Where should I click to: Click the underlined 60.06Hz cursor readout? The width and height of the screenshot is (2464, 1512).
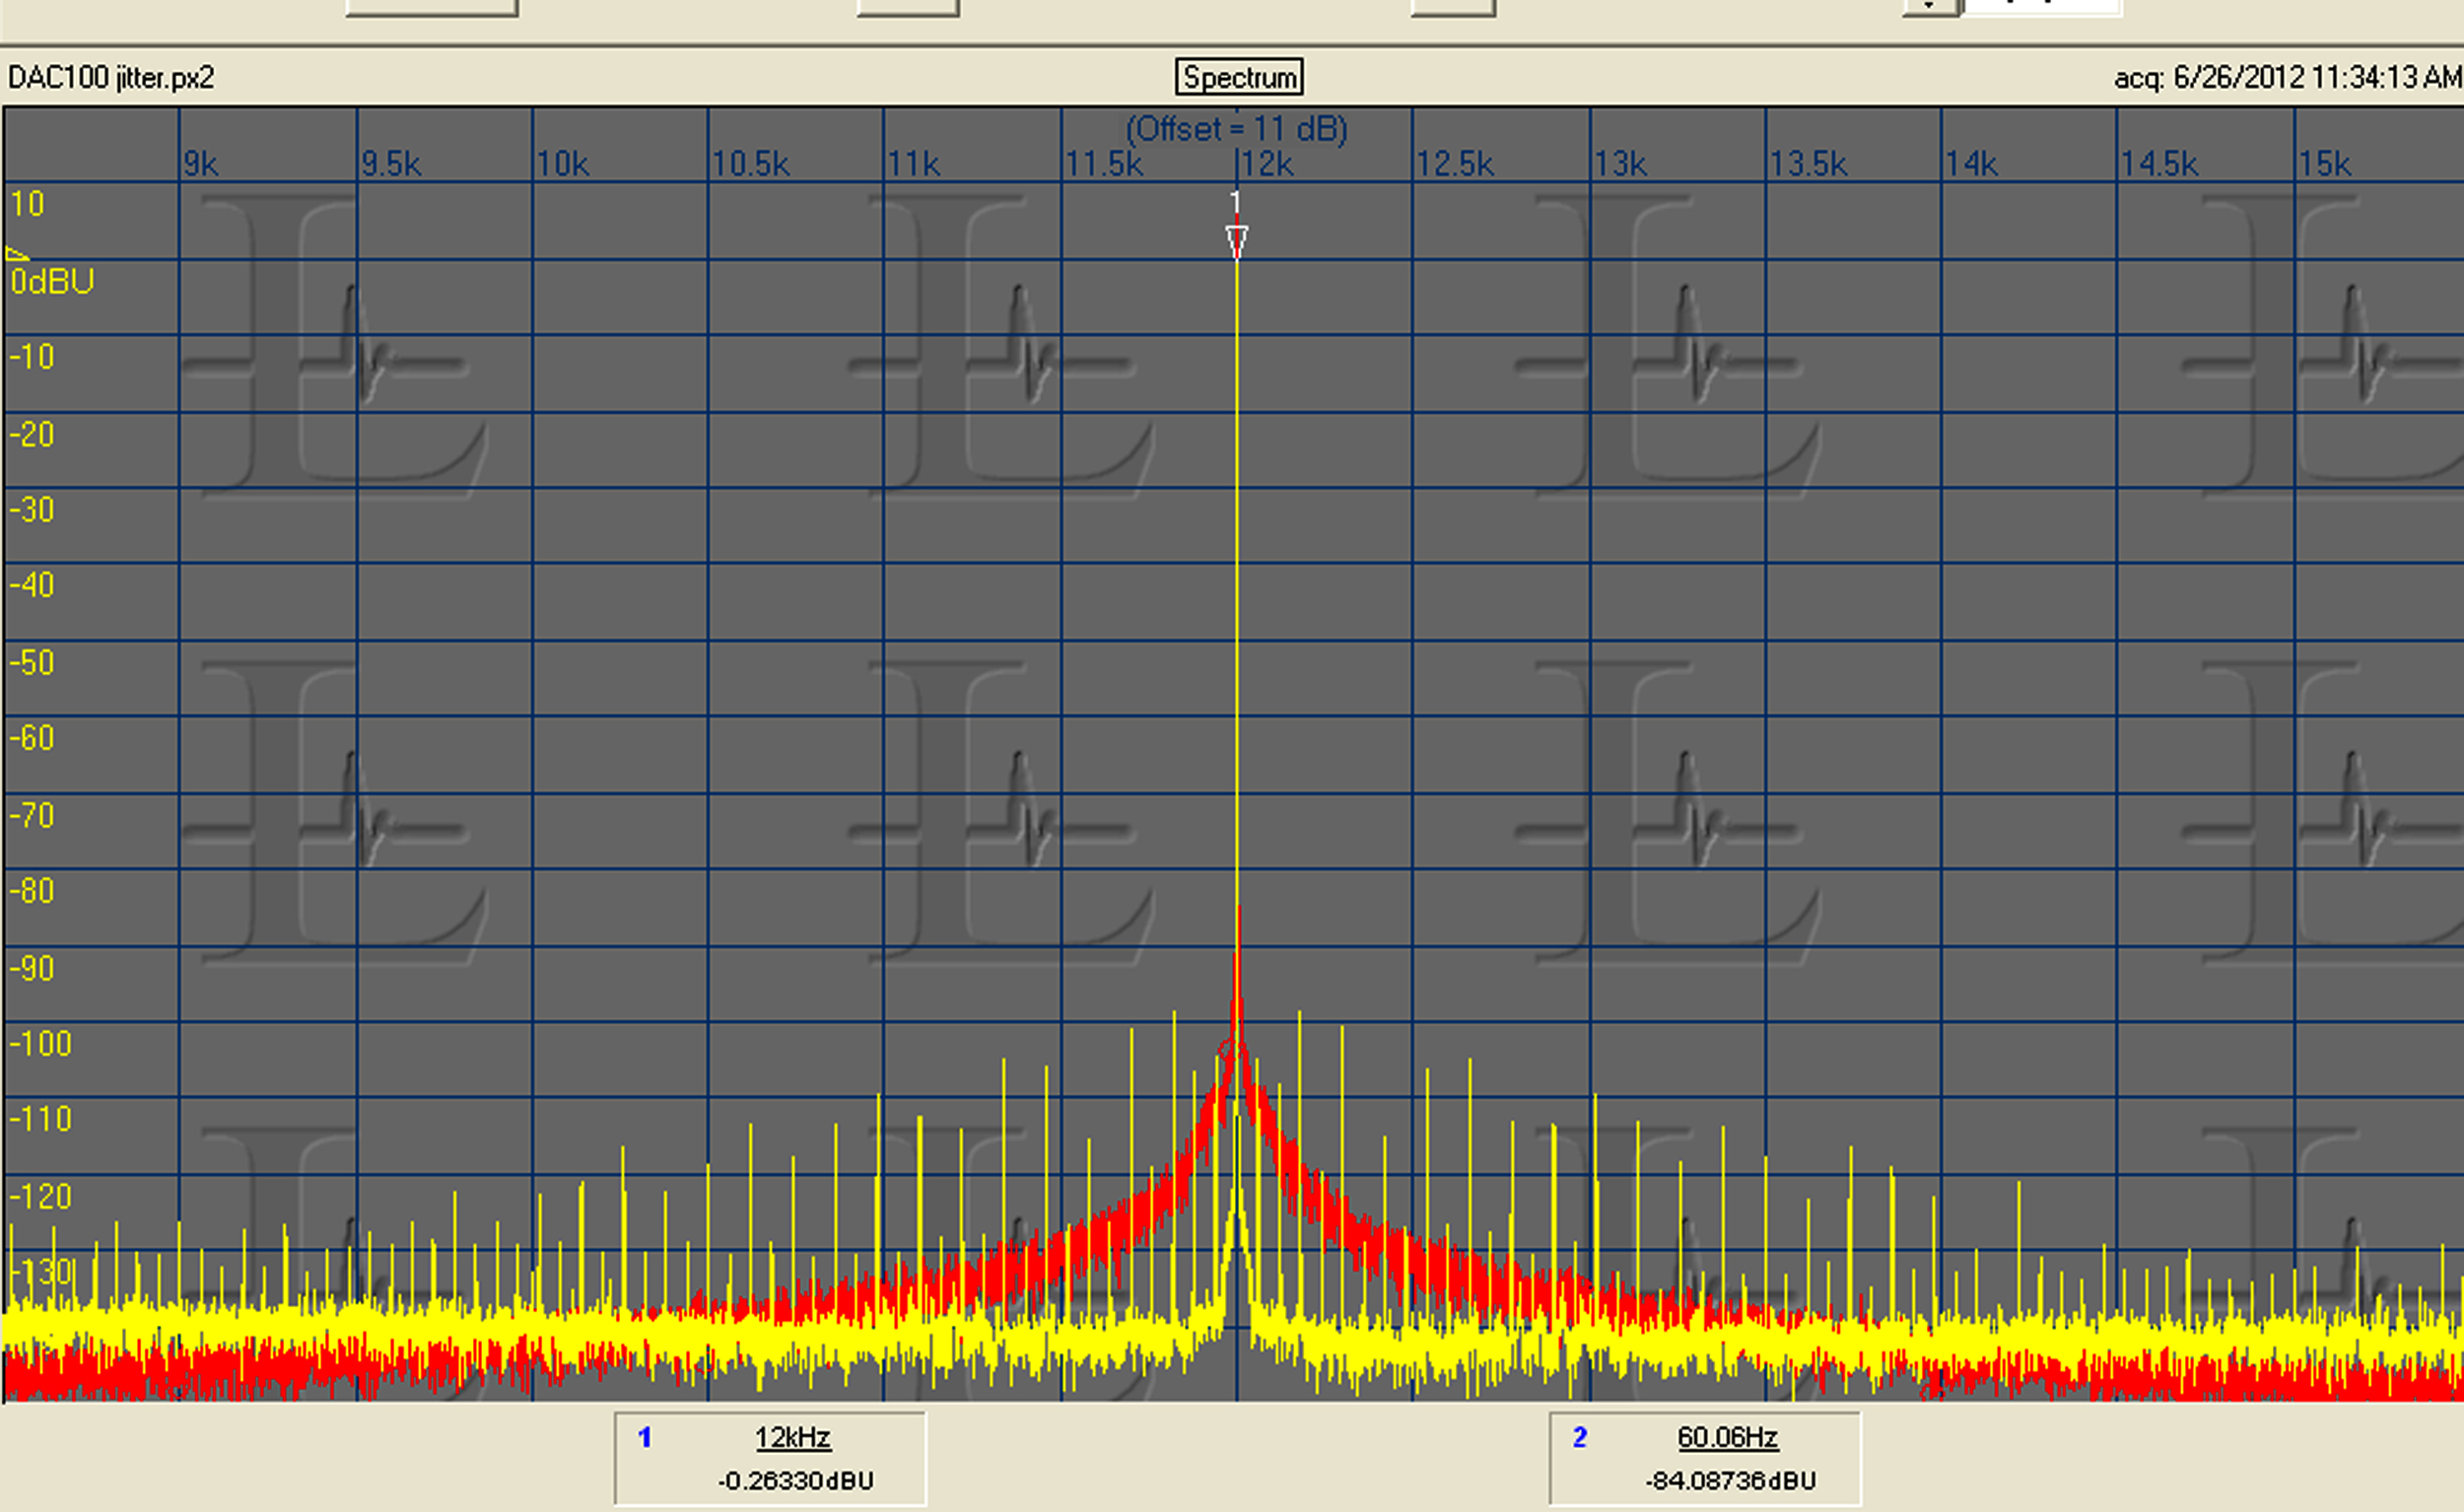coord(1727,1437)
